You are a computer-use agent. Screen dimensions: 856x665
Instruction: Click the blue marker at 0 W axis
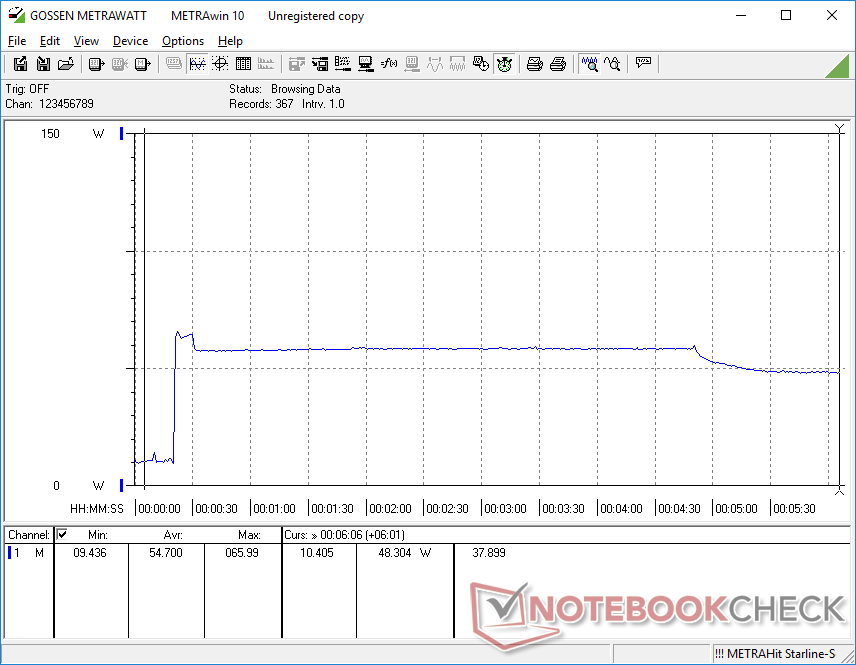[122, 485]
